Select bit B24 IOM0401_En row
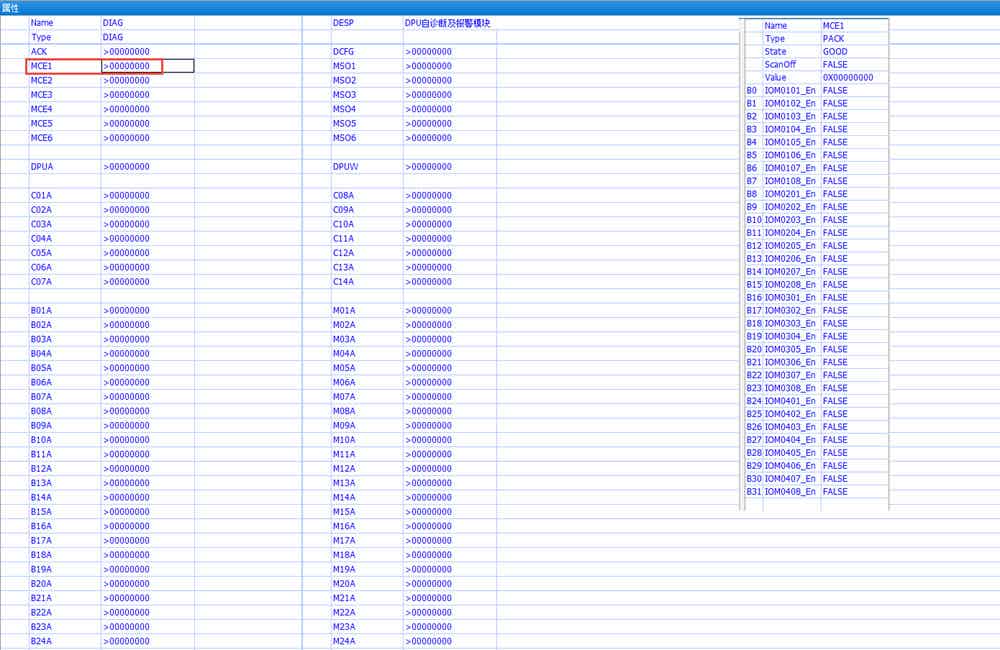 [x=816, y=401]
